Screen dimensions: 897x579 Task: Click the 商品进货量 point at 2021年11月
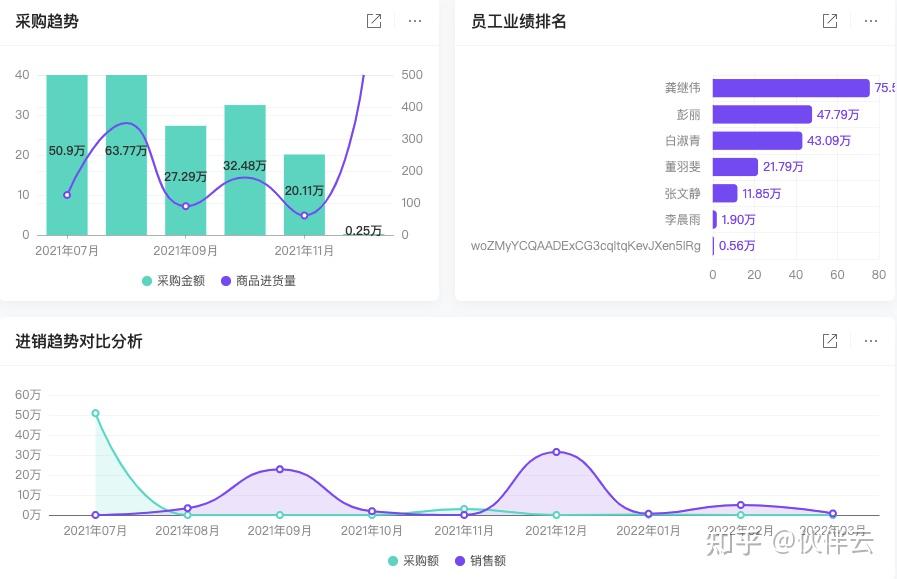coord(304,216)
